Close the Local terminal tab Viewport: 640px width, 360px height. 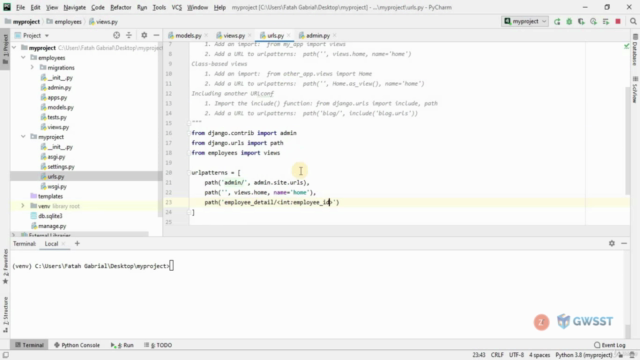pos(64,244)
